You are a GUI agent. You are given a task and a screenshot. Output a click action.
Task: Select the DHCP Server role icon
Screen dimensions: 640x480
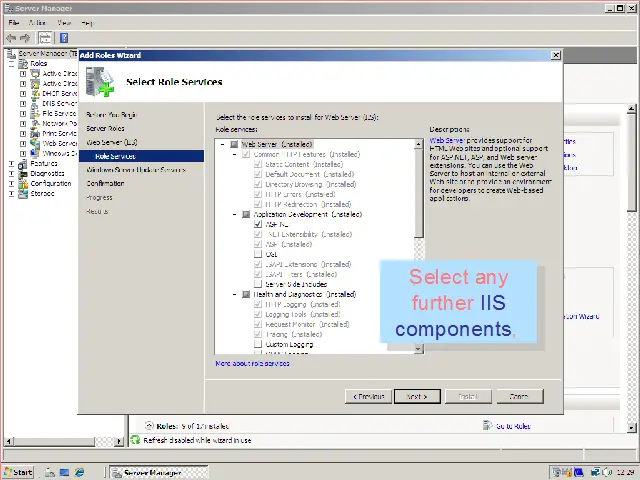tap(36, 93)
